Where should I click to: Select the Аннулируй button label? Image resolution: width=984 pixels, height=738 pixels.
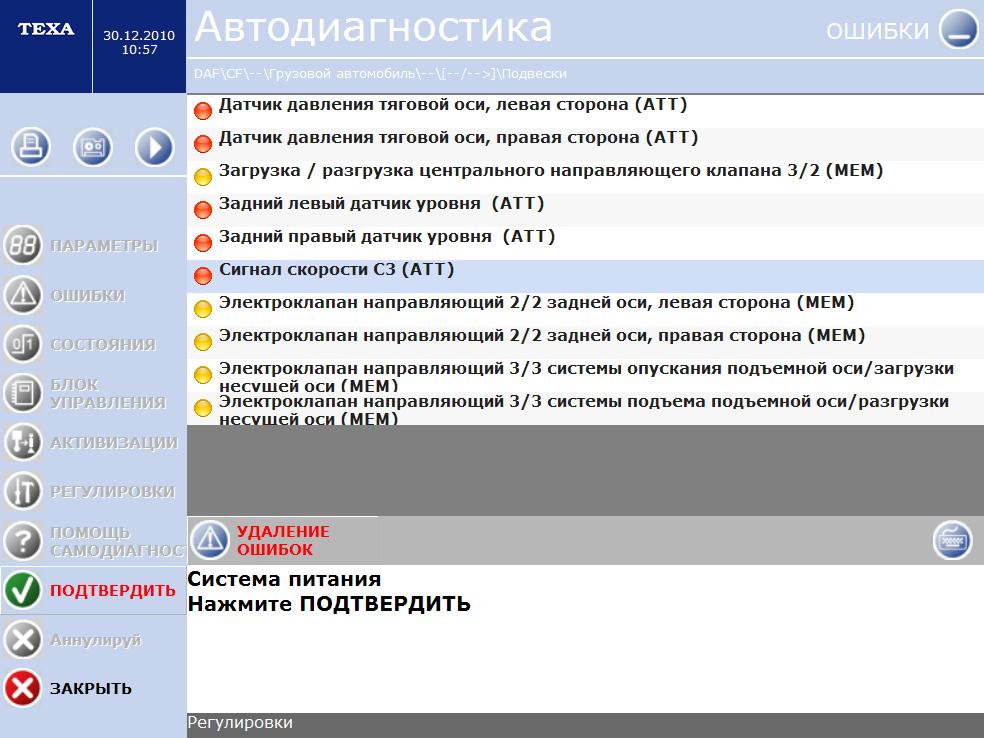coord(96,639)
